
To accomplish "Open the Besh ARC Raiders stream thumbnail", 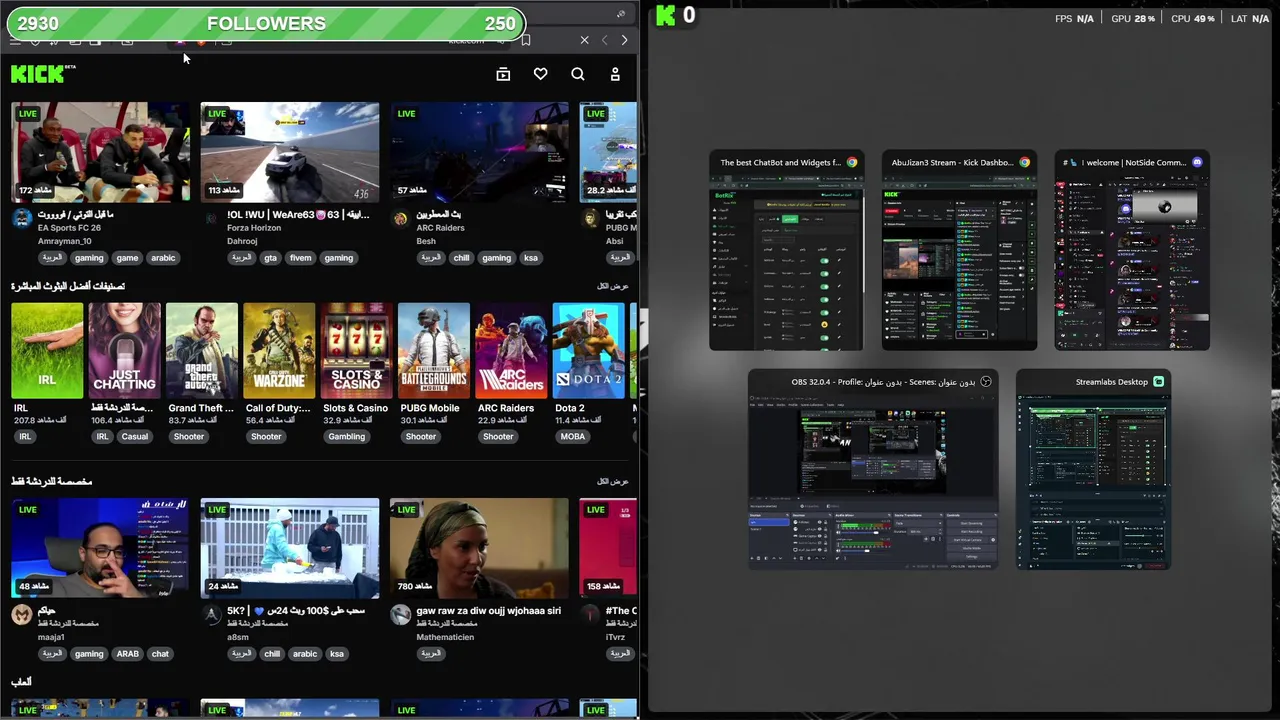I will 479,152.
